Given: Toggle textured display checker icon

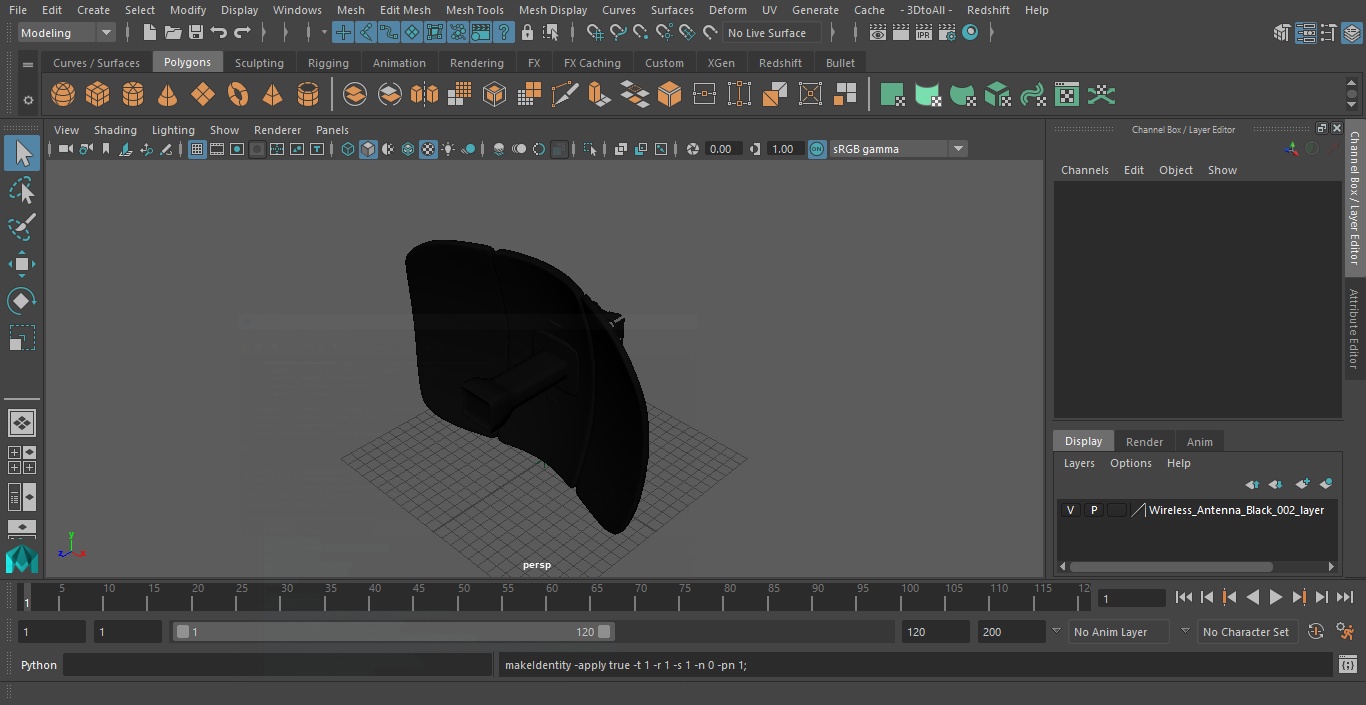Looking at the screenshot, I should pyautogui.click(x=428, y=149).
